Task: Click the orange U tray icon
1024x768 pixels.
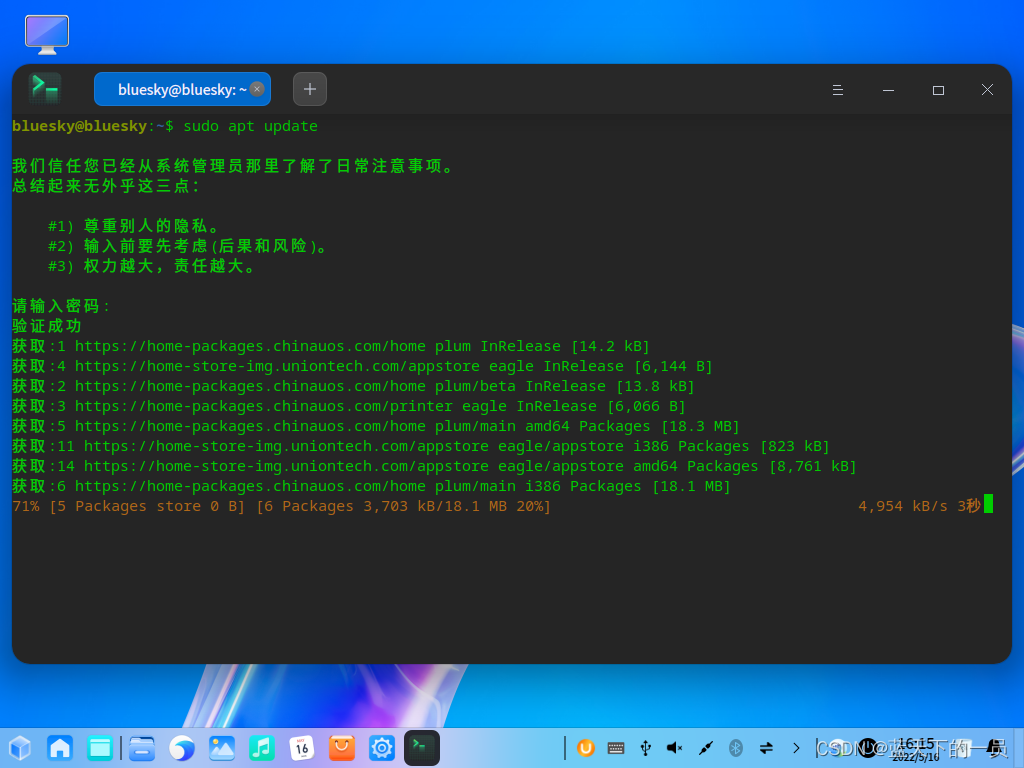Action: click(x=586, y=748)
